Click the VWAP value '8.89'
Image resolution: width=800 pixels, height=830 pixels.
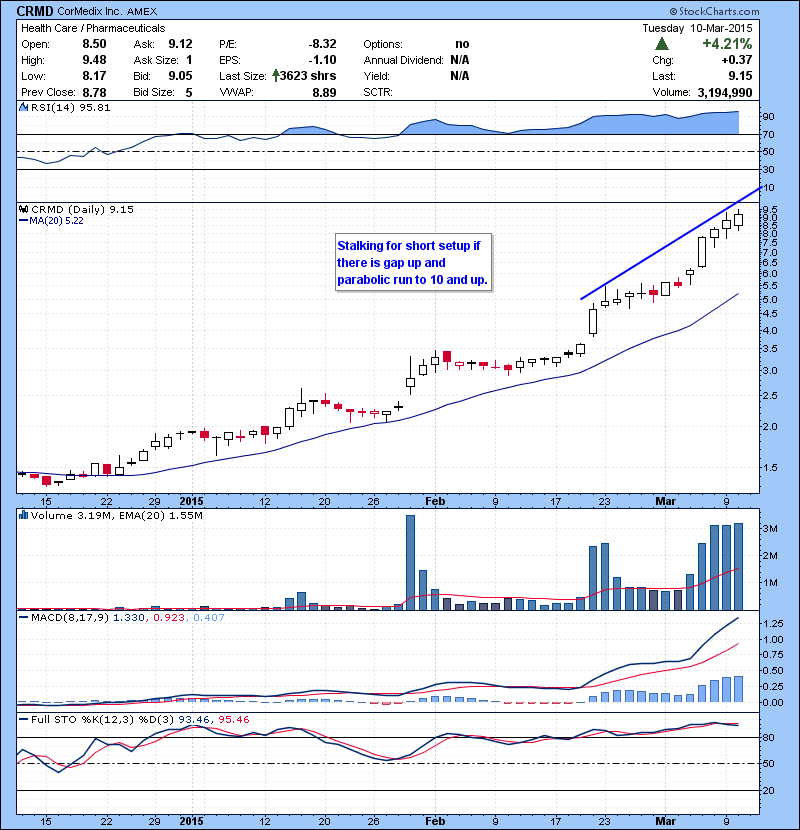(324, 93)
